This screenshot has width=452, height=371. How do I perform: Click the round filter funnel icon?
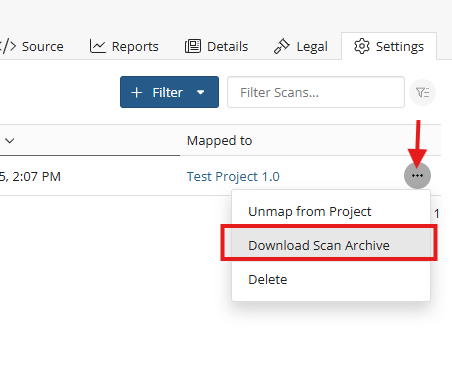422,92
